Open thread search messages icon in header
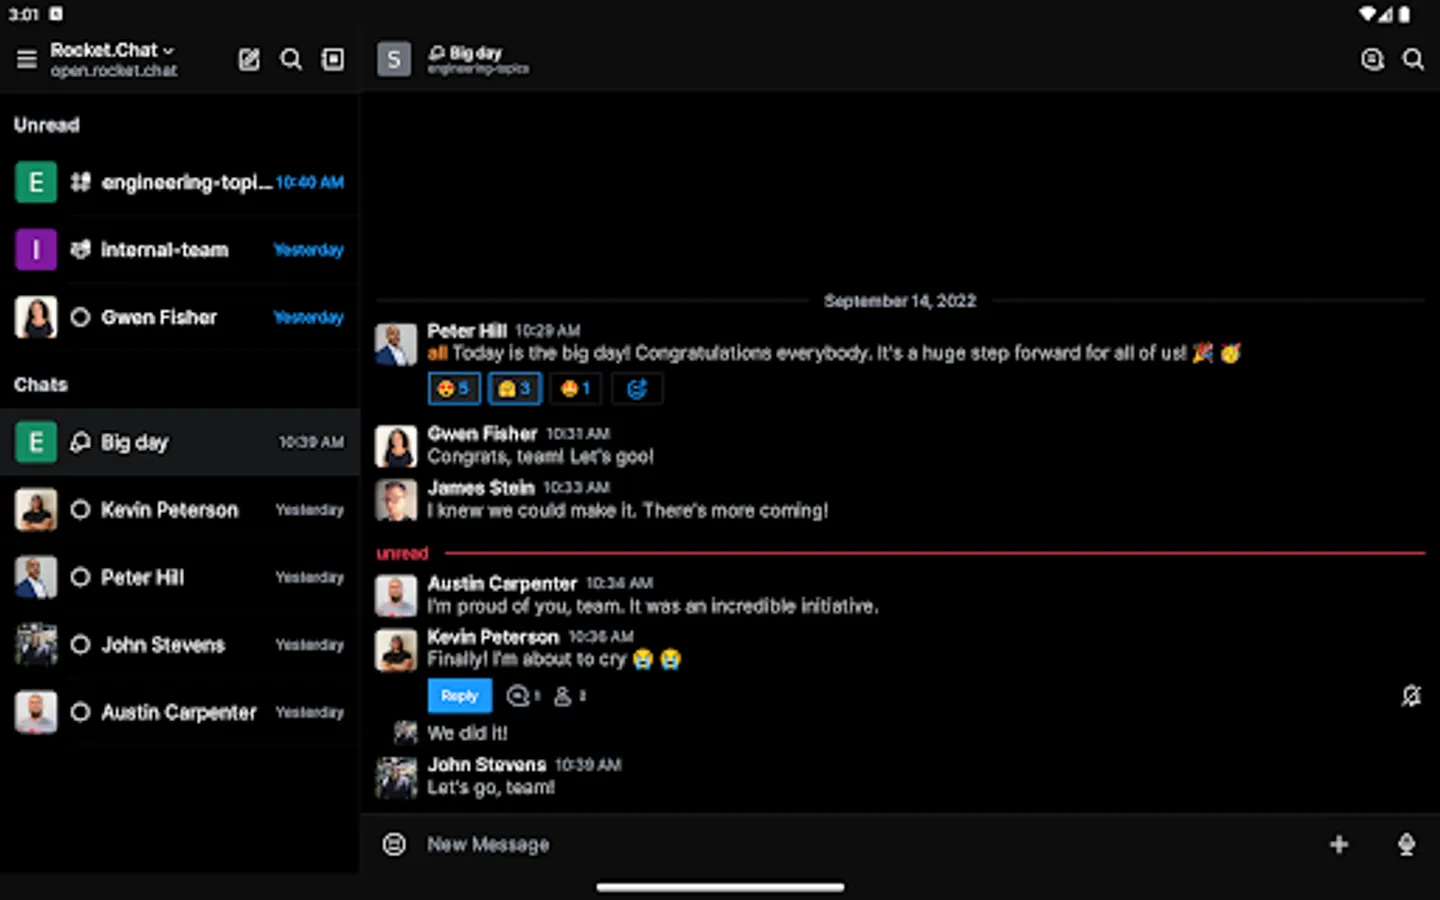This screenshot has width=1440, height=900. point(1372,60)
